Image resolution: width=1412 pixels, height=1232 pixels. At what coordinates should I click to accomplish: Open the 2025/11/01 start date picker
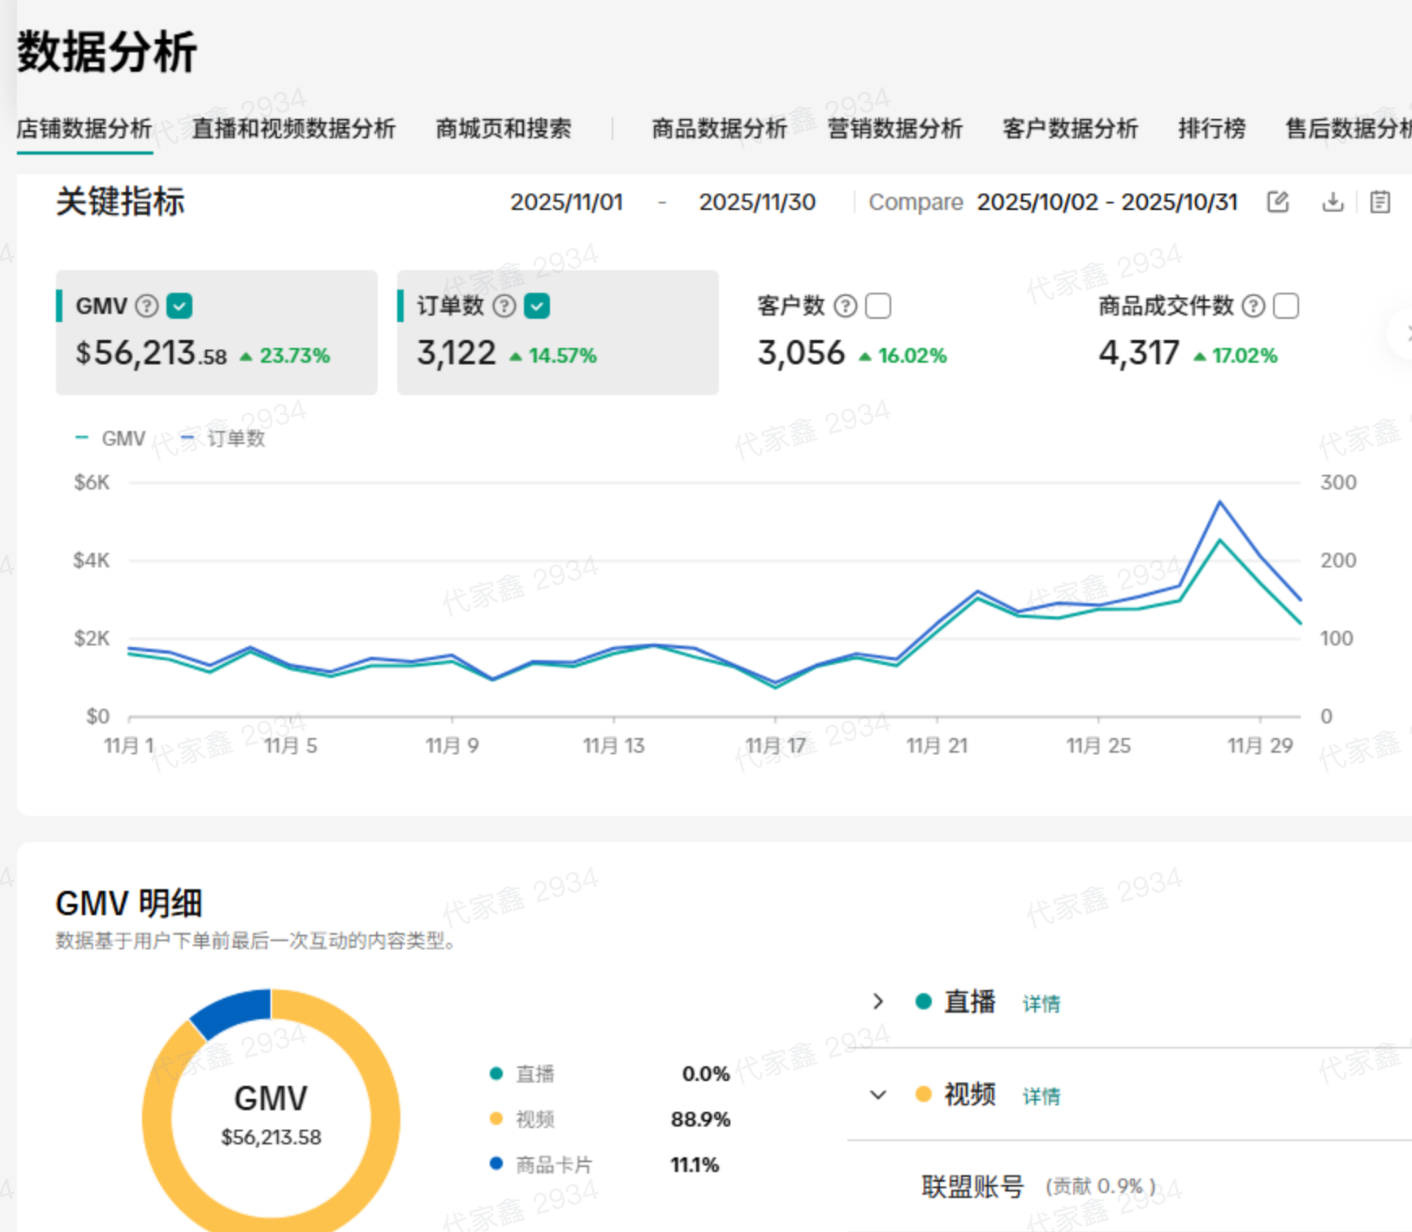[566, 202]
